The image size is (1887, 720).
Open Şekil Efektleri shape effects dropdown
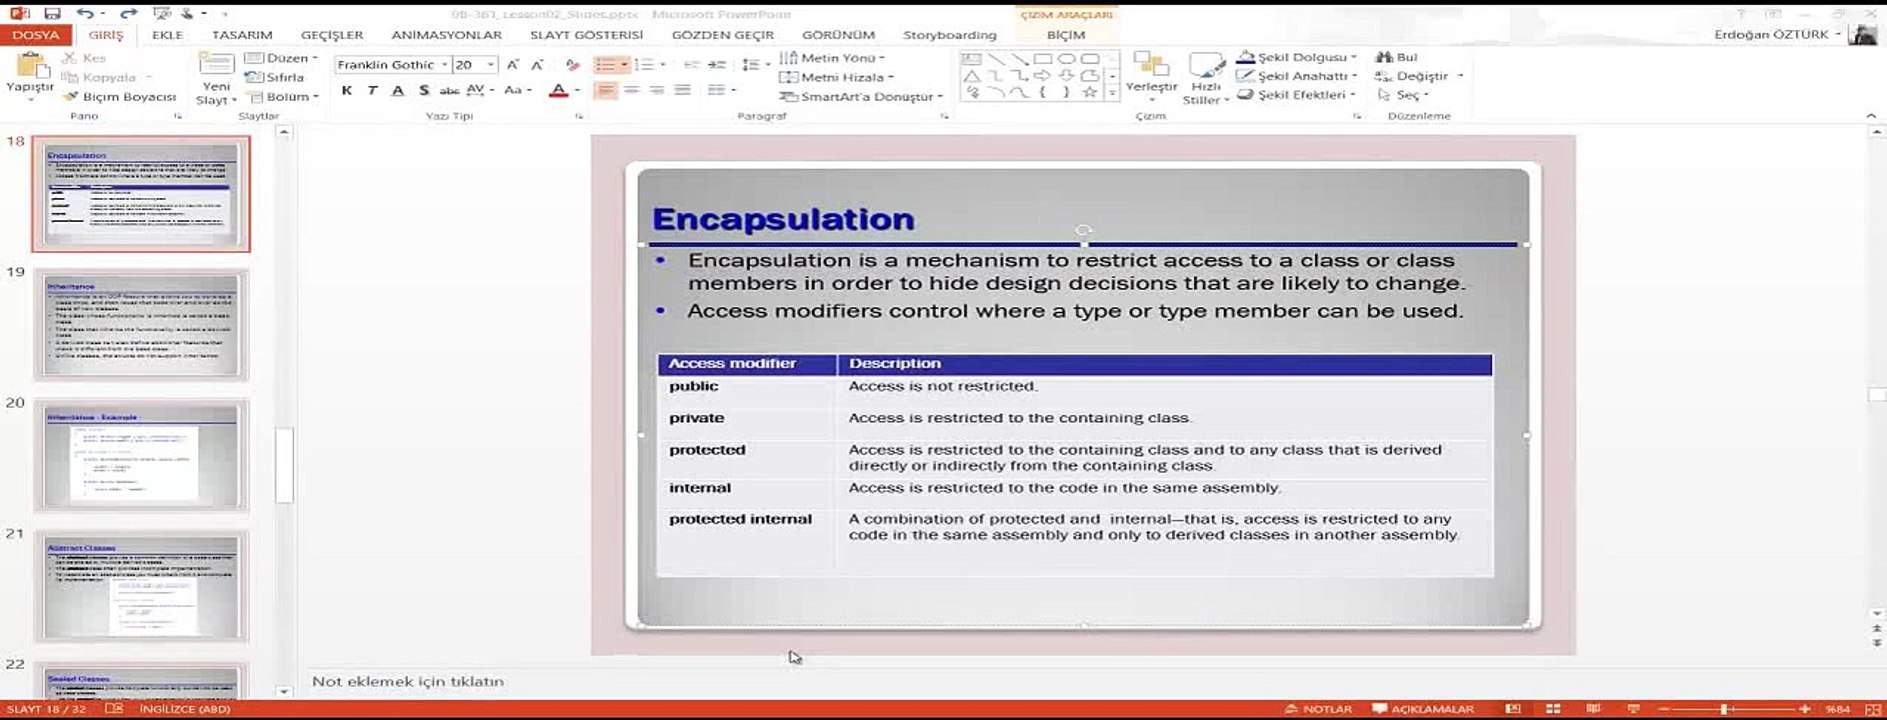pos(1297,95)
